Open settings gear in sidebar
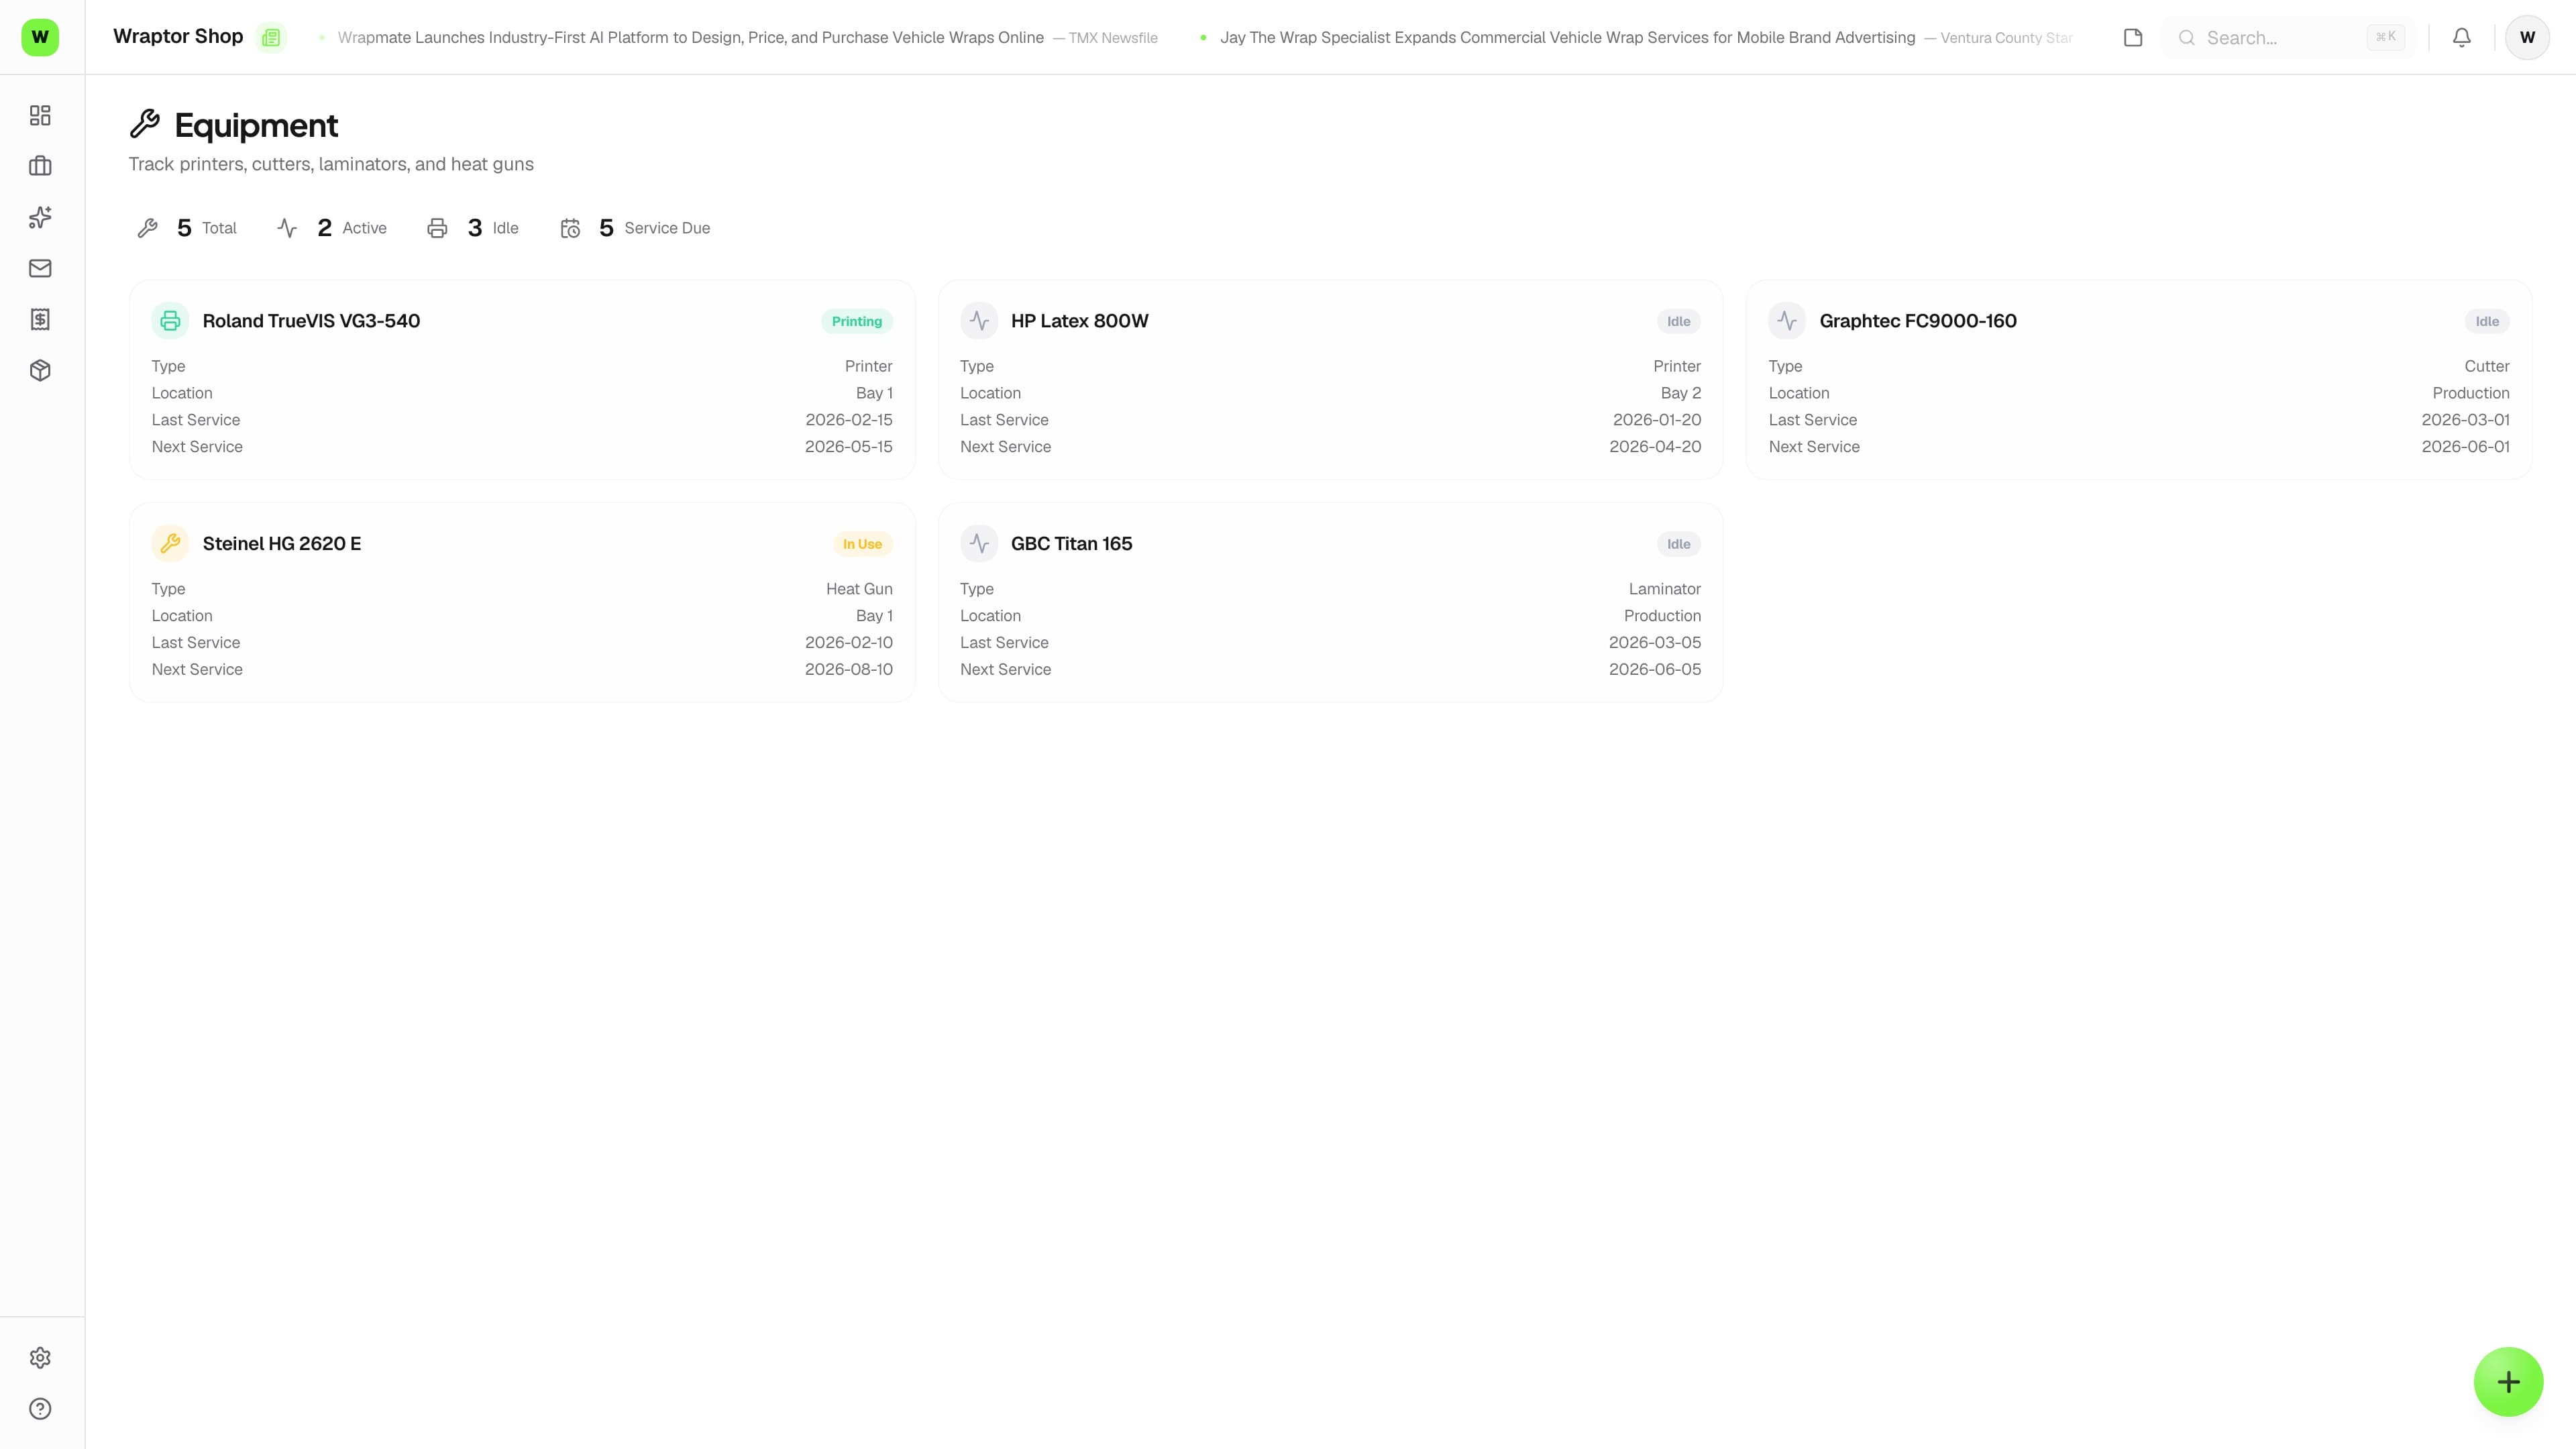The width and height of the screenshot is (2576, 1449). click(x=40, y=1358)
